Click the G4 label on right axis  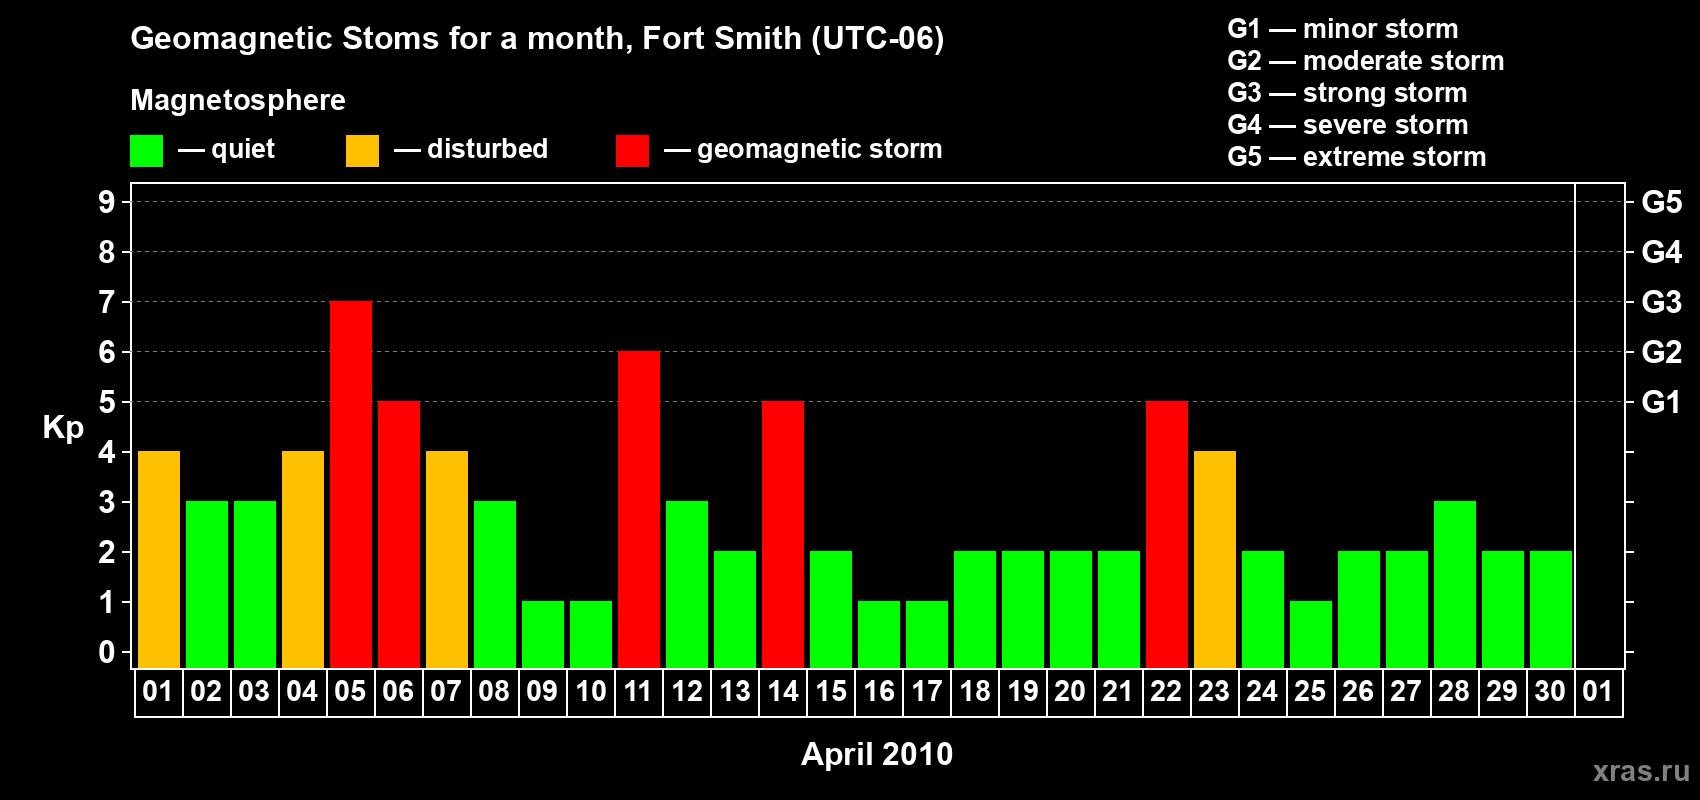(x=1662, y=252)
